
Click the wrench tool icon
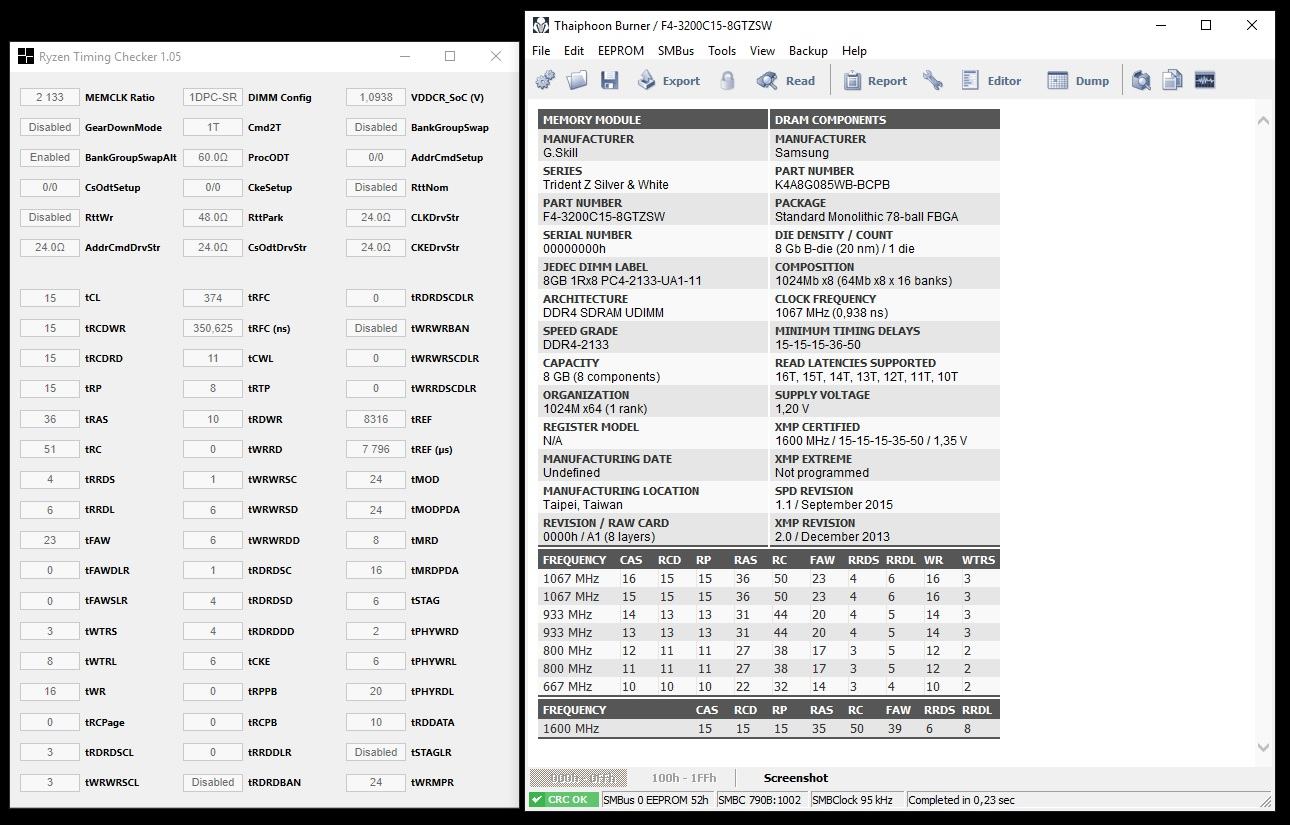point(933,81)
